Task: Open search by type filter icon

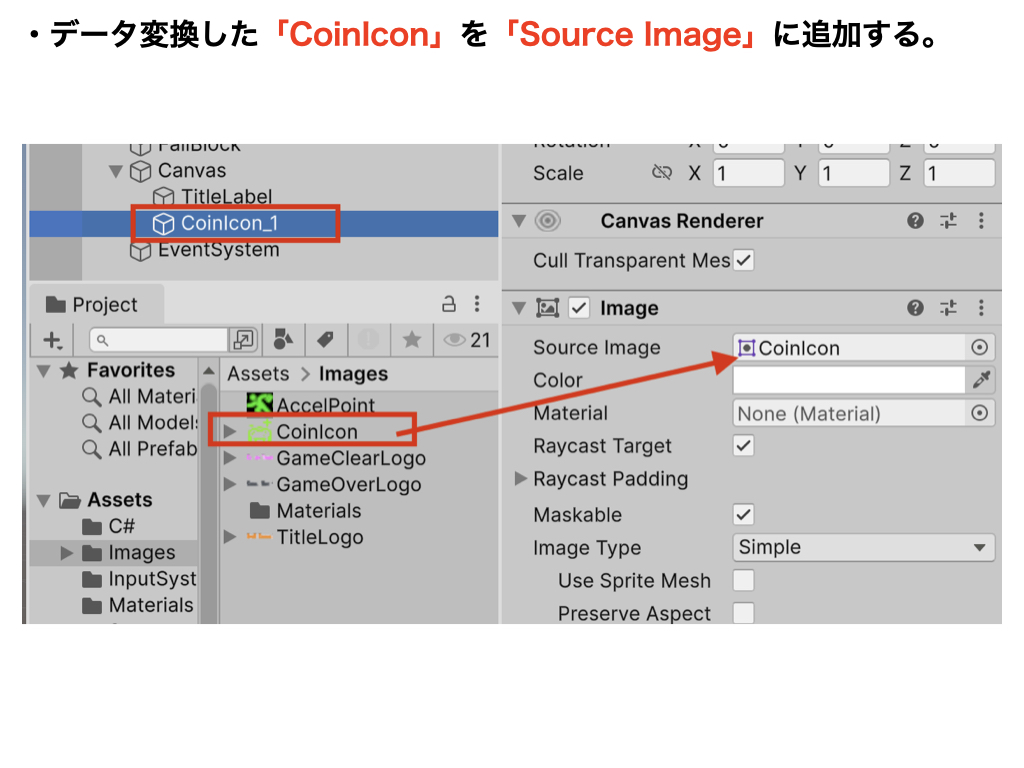Action: (284, 340)
